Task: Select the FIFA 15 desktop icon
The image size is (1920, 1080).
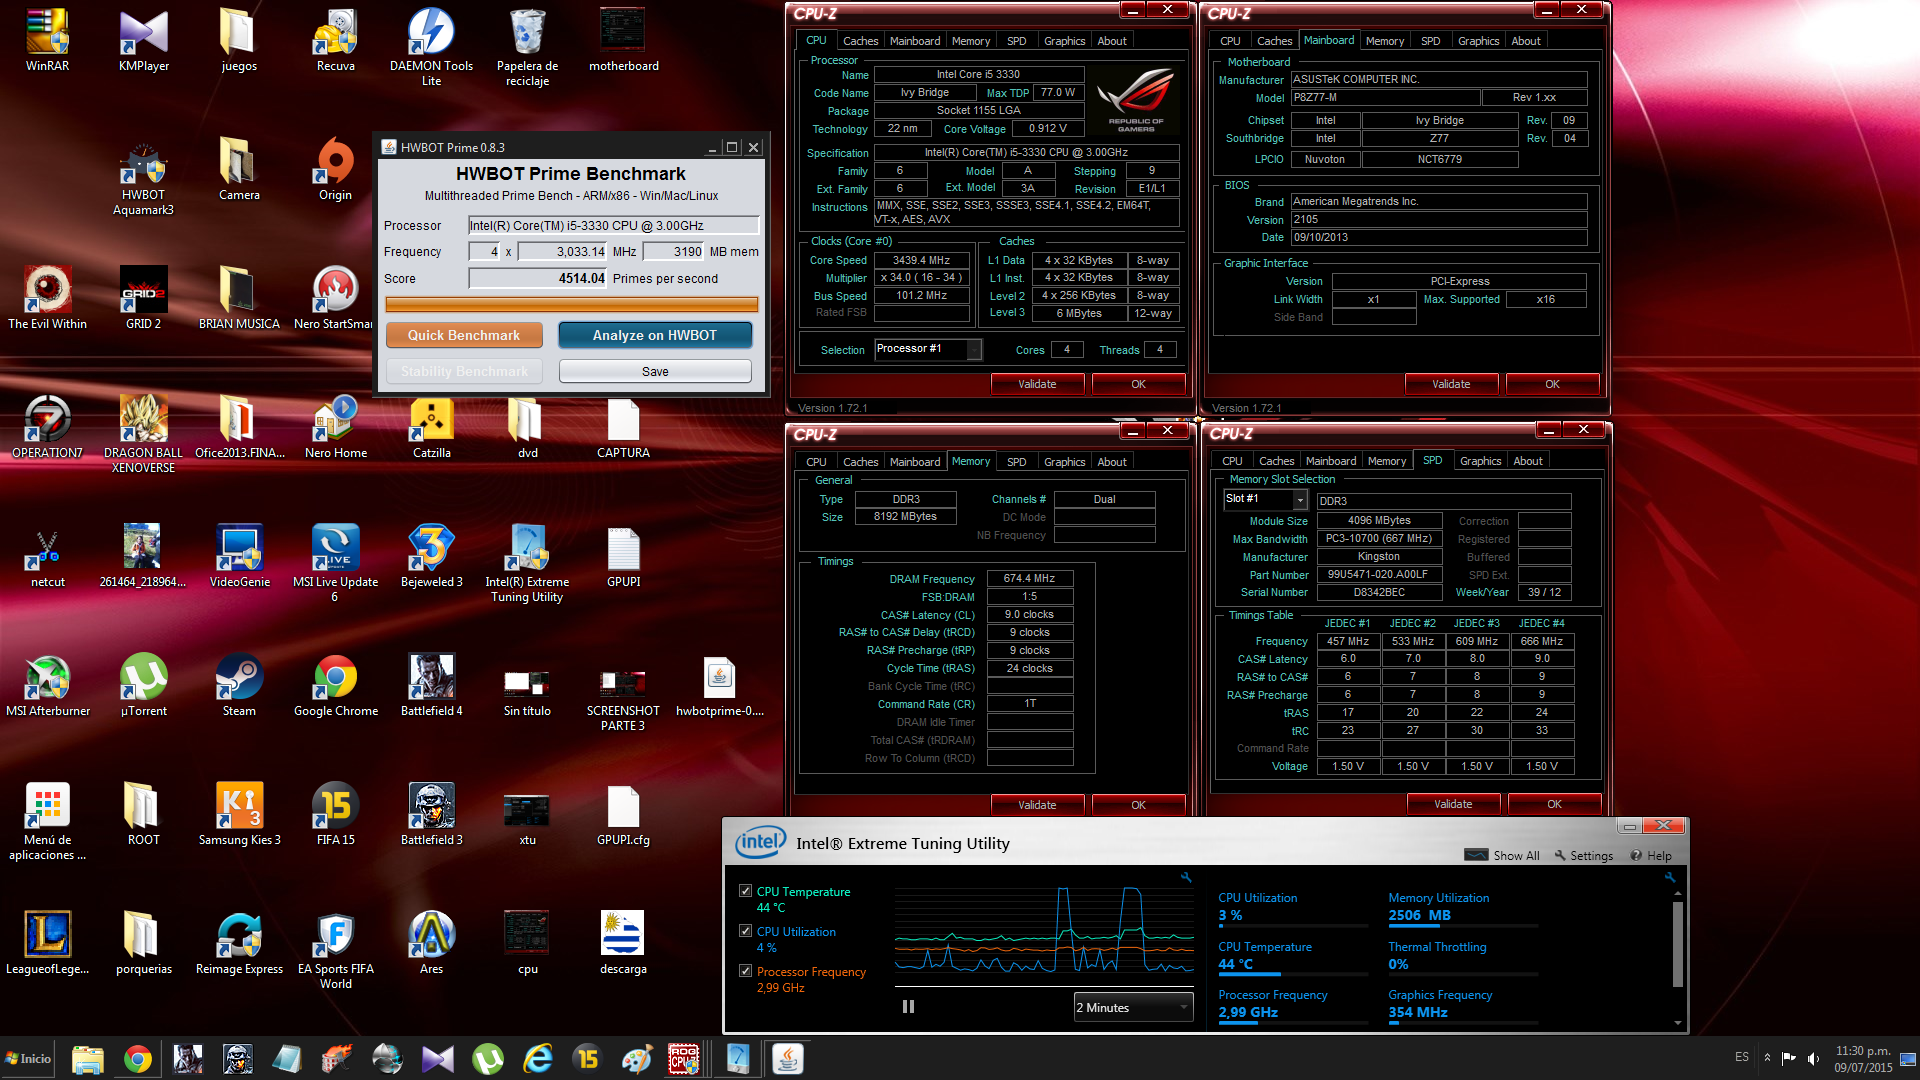Action: click(335, 814)
